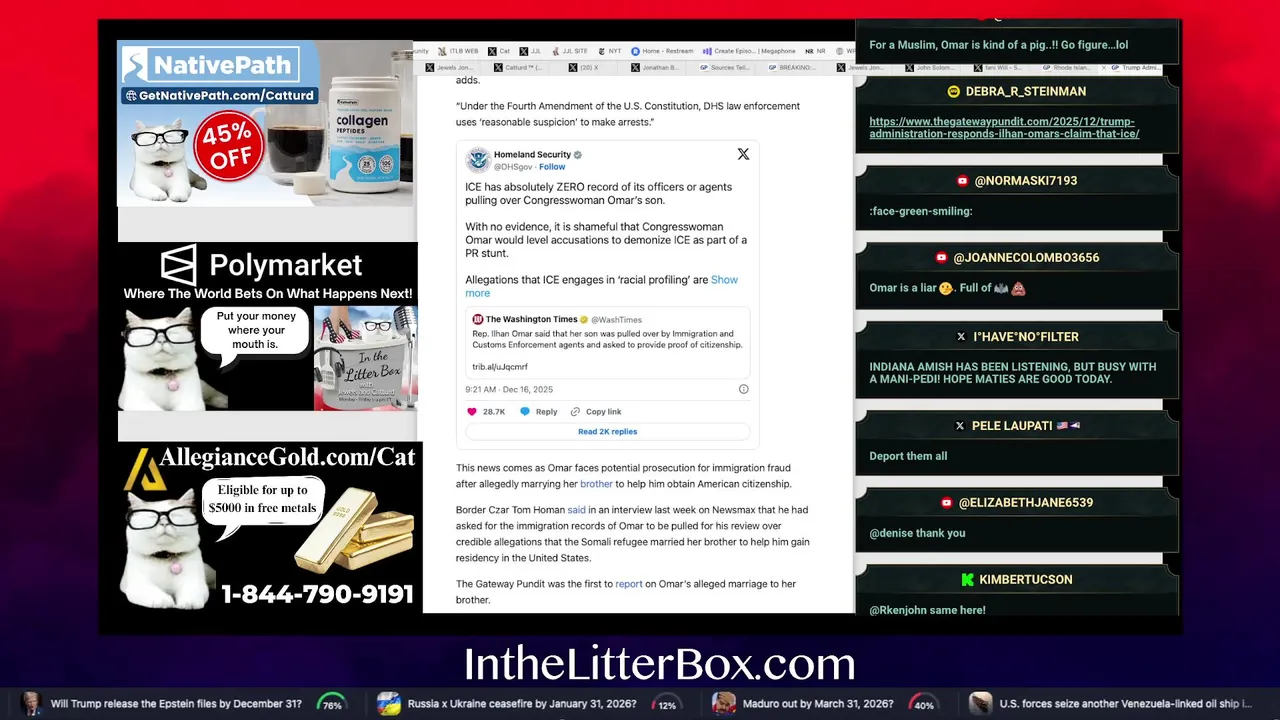Open the Create Episode Megaphone bookmark

(x=749, y=51)
